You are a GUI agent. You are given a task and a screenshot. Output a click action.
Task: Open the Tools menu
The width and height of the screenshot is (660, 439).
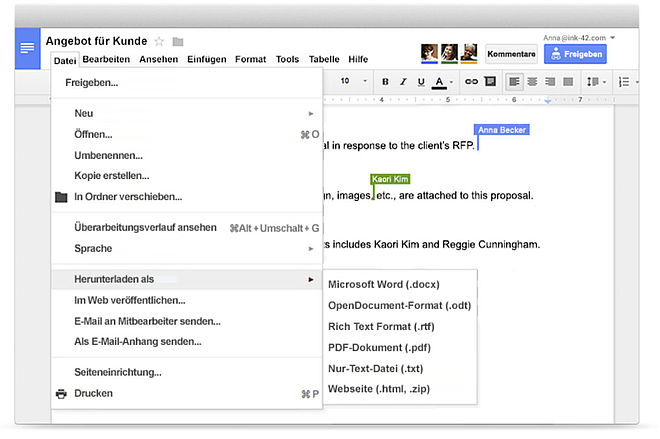pos(287,59)
